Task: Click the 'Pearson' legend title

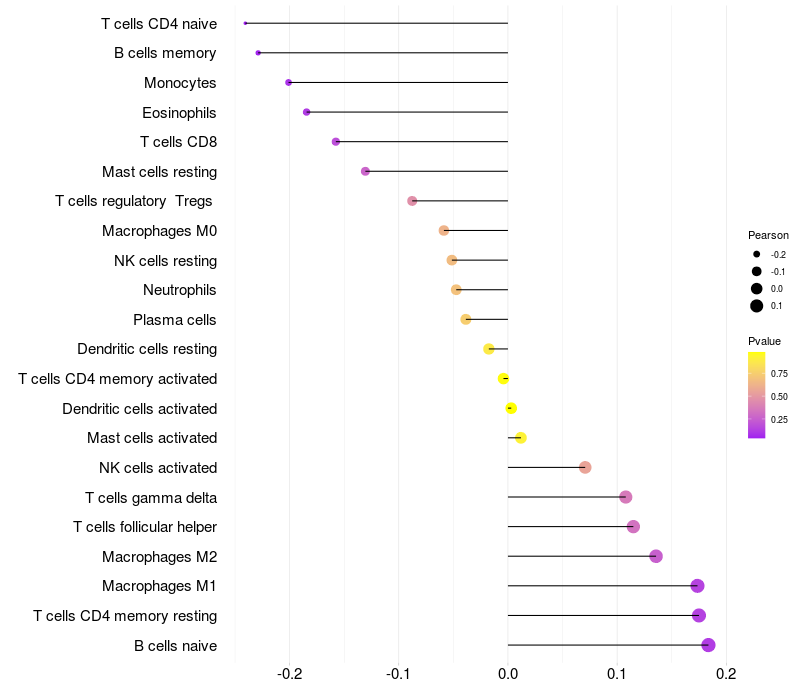Action: 768,235
